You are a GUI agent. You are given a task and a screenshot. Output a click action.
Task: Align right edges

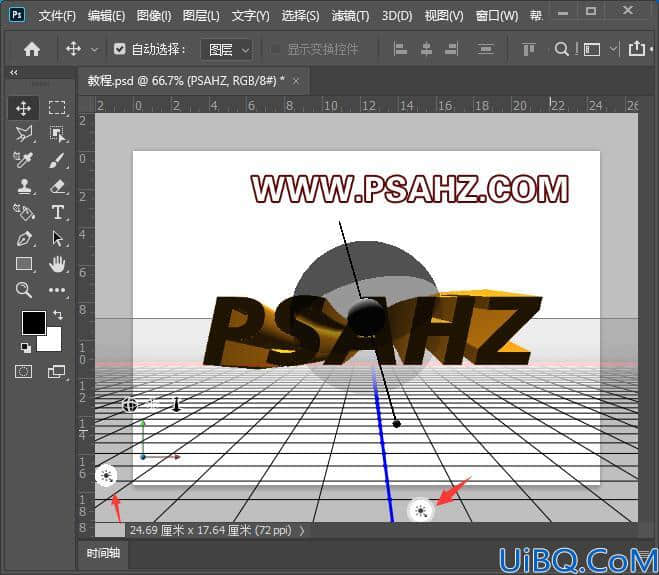pos(451,49)
